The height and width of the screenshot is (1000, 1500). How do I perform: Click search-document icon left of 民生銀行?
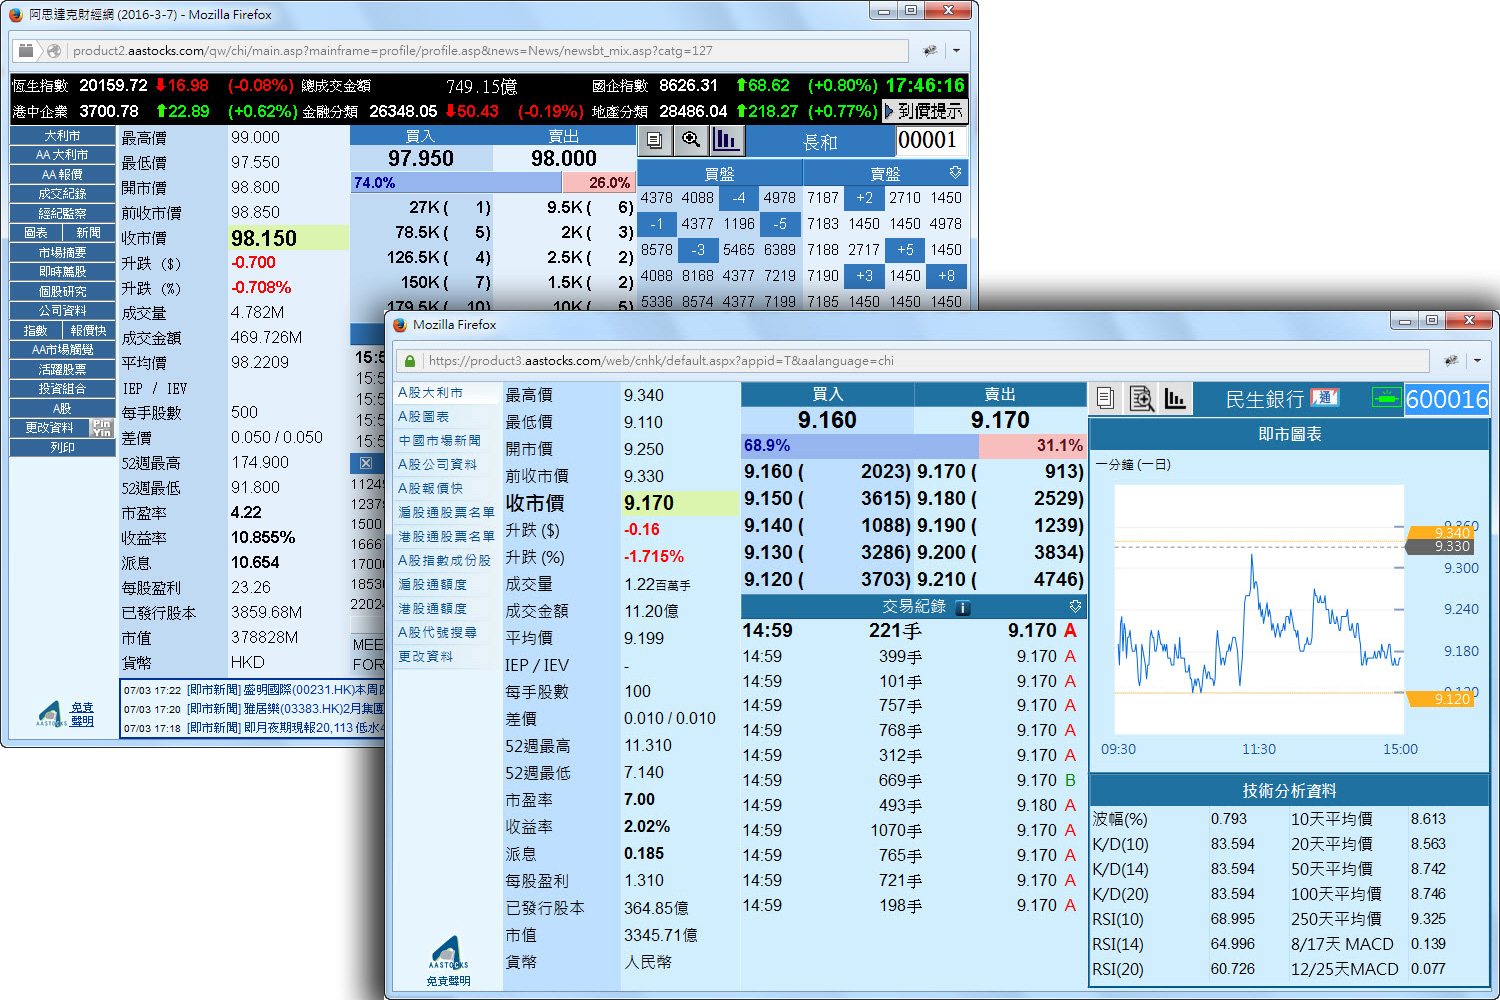coord(1141,399)
